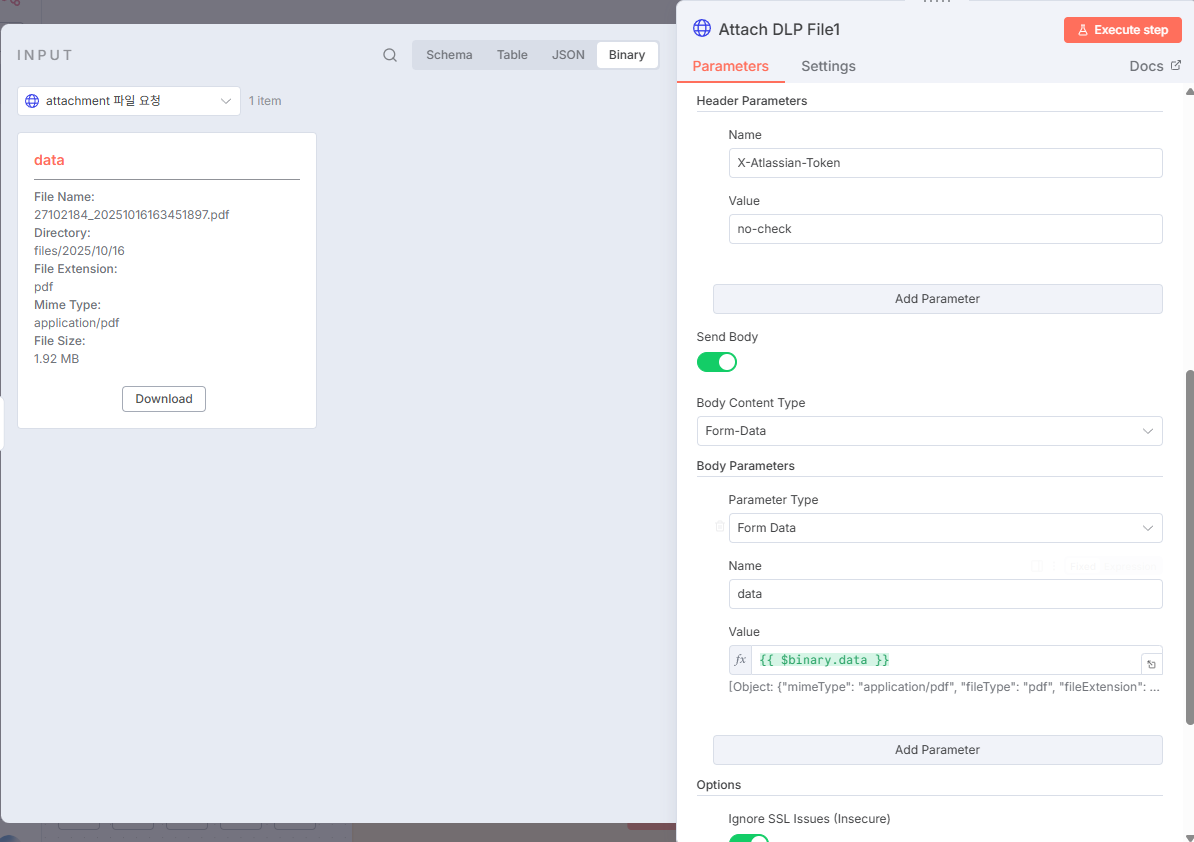Open the Settings tab of Attach DLP File1
Viewport: 1194px width, 842px height.
pyautogui.click(x=828, y=65)
